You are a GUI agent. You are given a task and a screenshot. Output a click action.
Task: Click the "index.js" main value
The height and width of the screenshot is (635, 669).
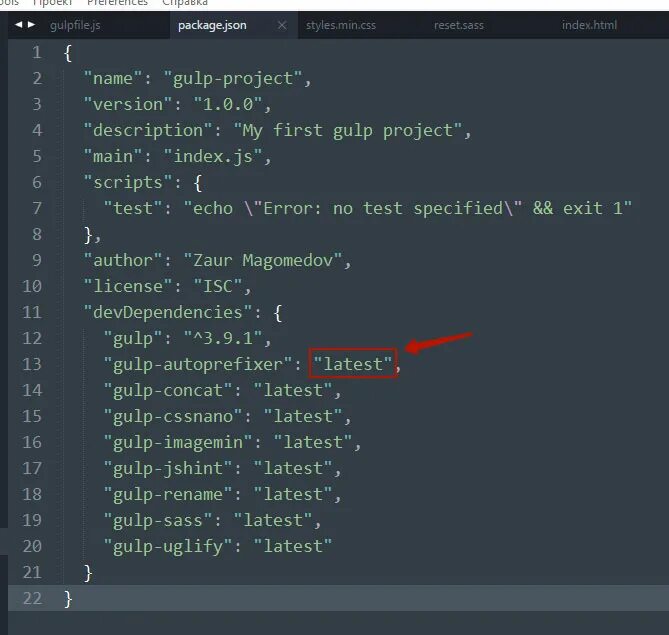[213, 157]
